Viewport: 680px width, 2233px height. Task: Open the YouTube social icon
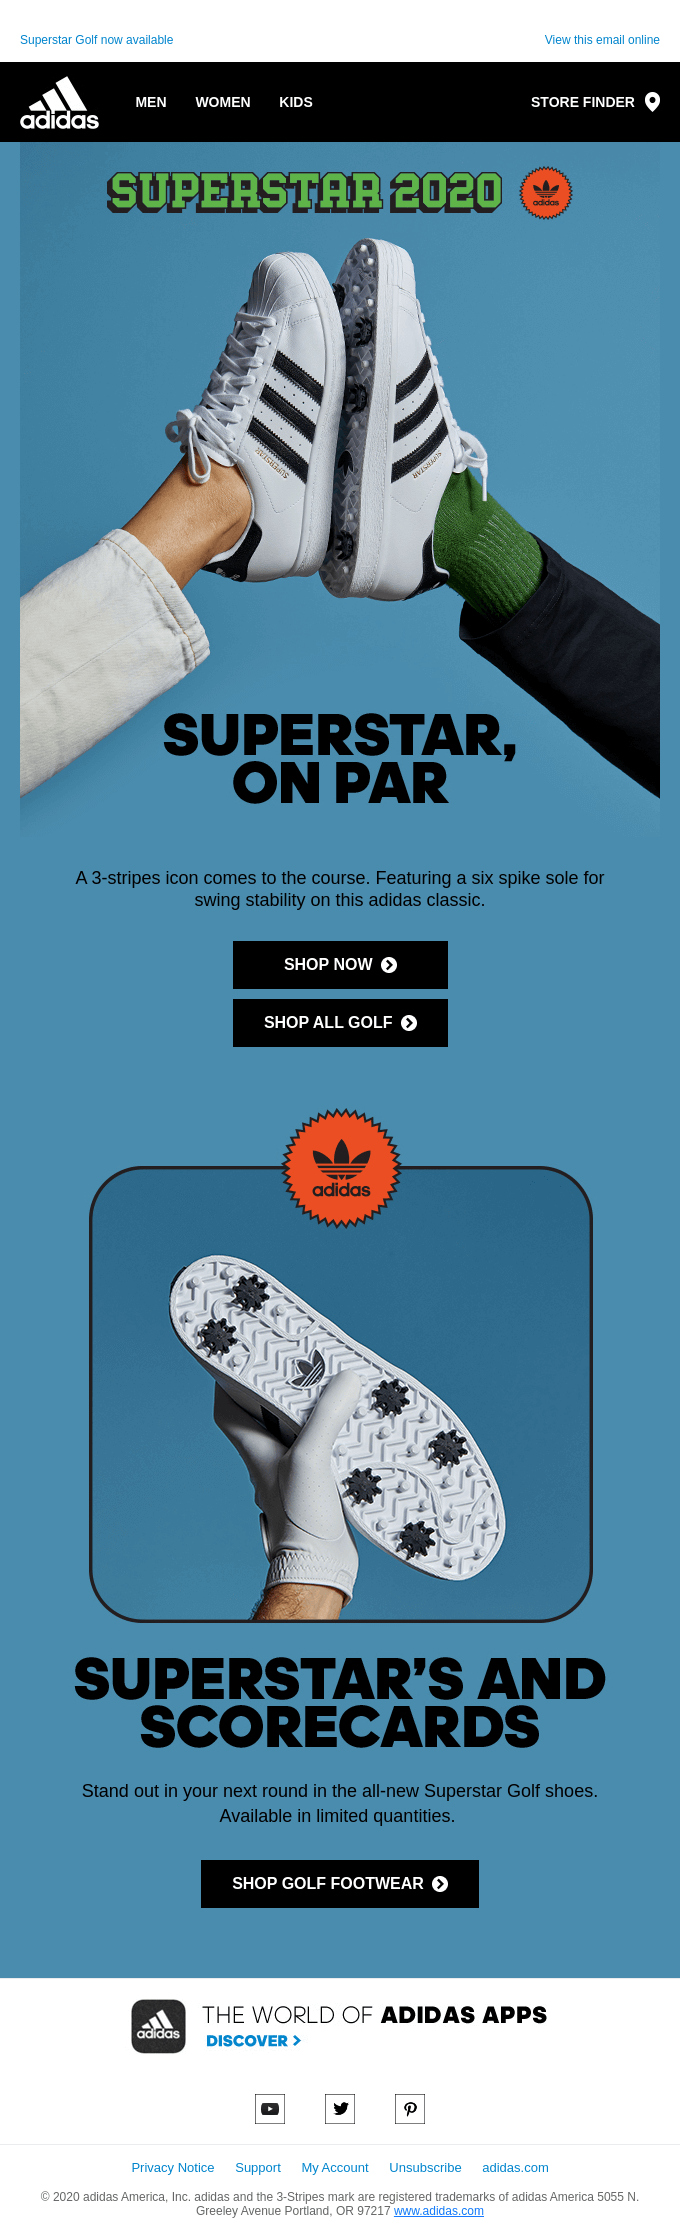[x=270, y=2109]
